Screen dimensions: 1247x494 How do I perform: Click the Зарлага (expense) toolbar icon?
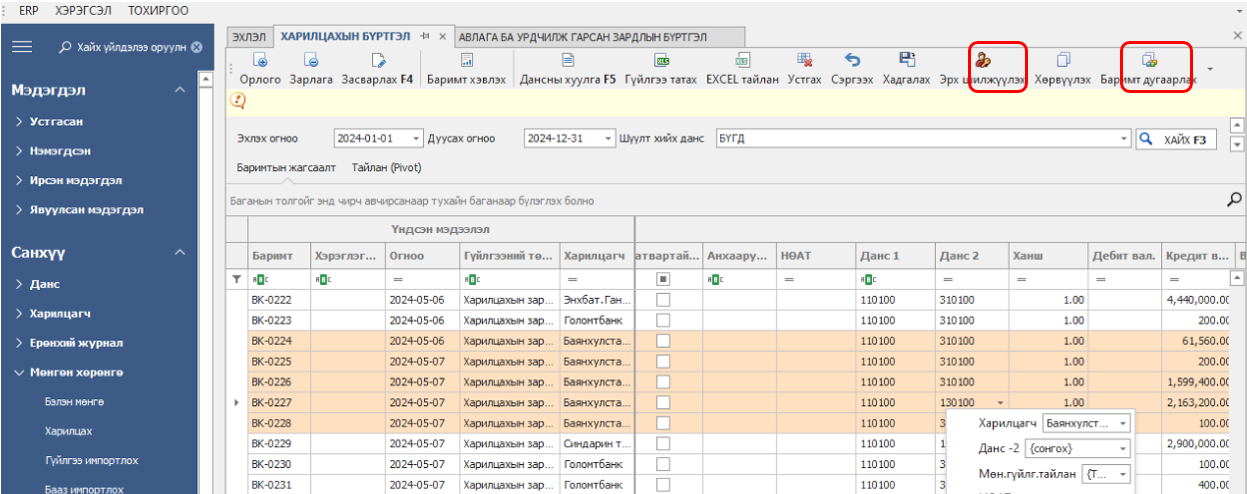311,60
